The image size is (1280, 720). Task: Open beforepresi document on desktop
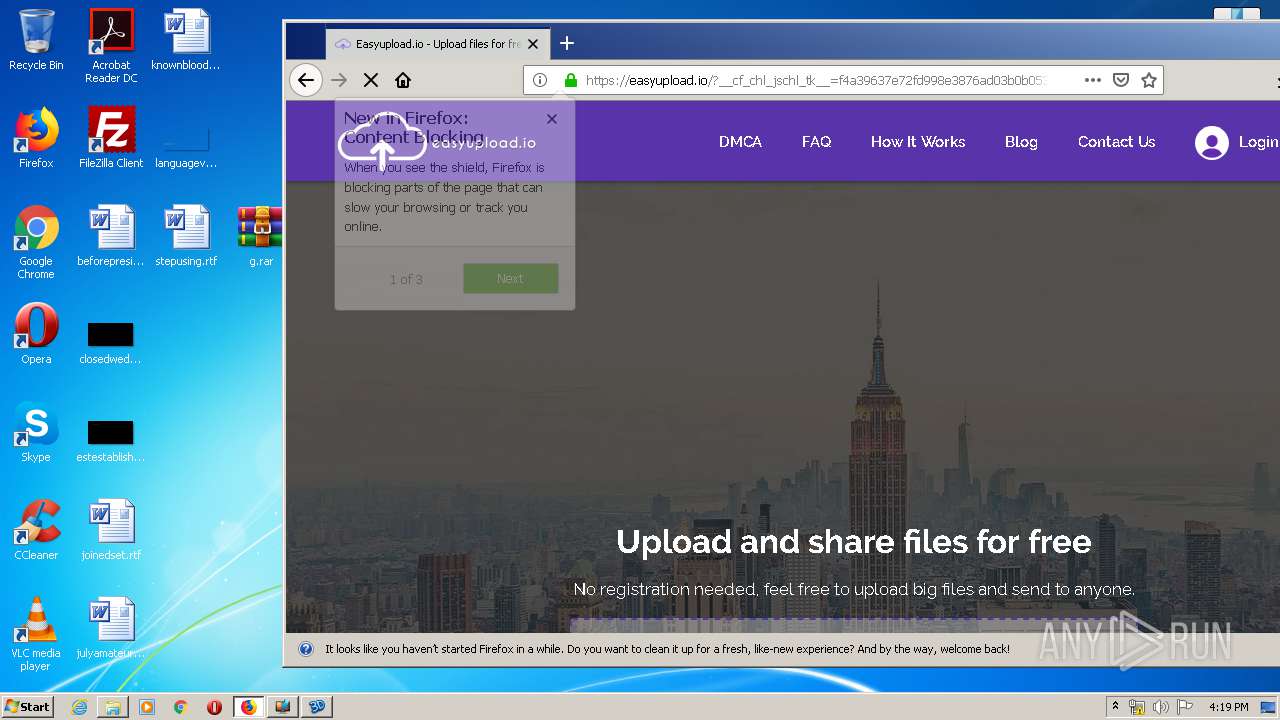point(111,236)
